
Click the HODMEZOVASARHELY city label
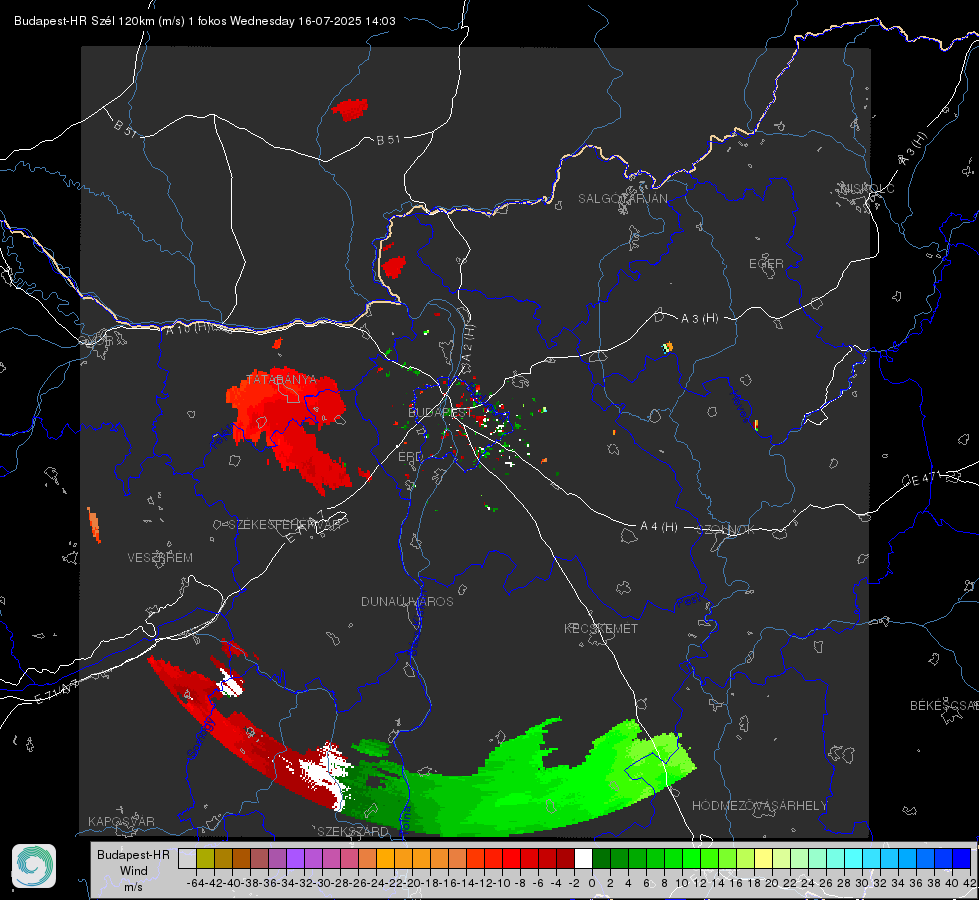[759, 806]
